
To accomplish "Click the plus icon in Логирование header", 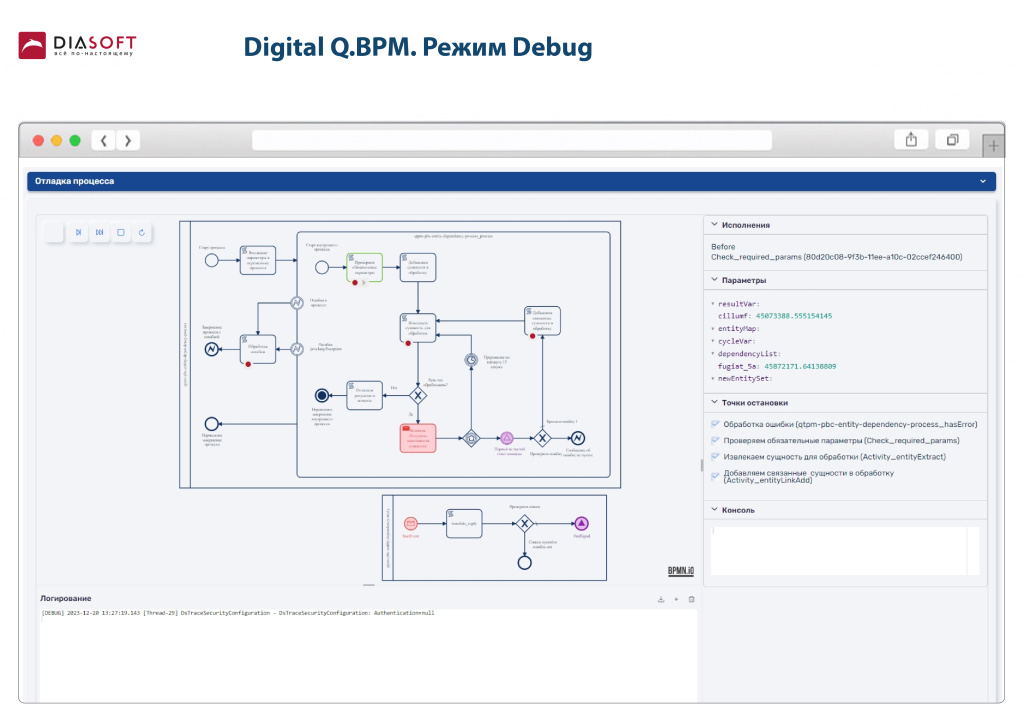I will (676, 599).
